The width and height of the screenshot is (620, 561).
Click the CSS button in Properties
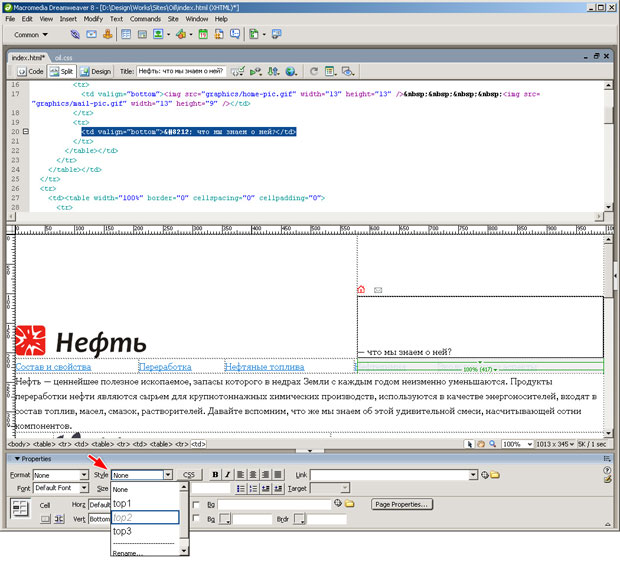coord(190,475)
